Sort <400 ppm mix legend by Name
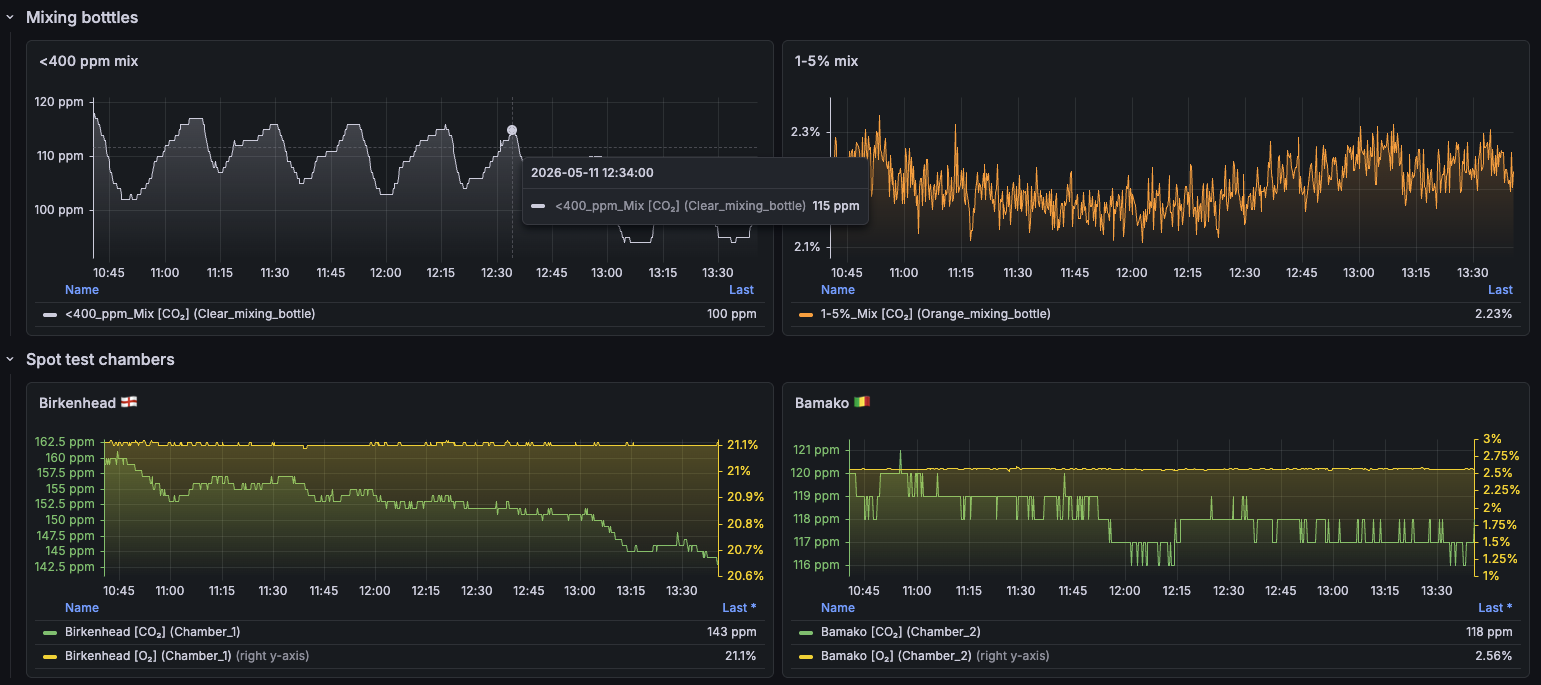Screen dimensions: 1541x685 (x=82, y=290)
